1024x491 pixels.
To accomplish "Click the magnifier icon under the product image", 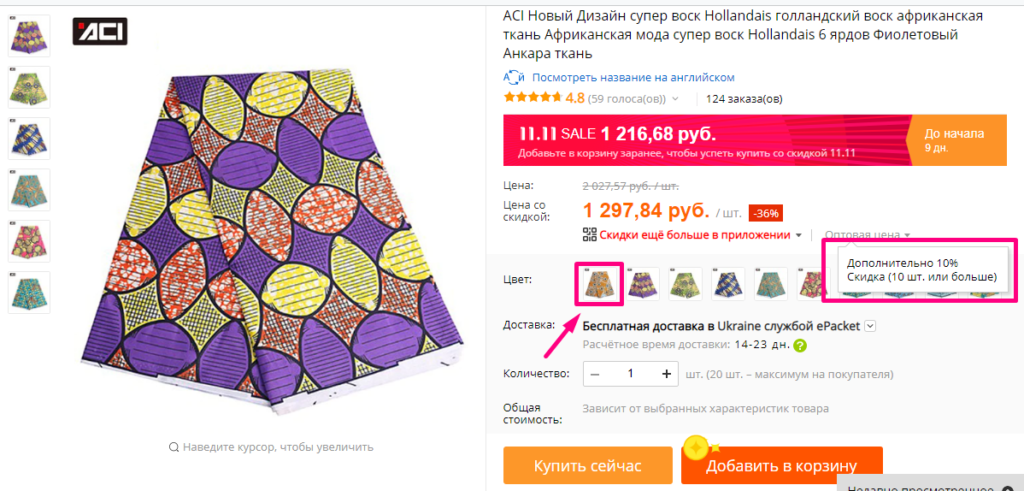I will click(174, 447).
